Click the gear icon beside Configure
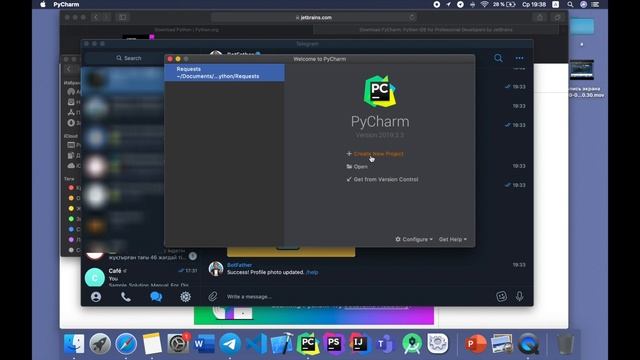This screenshot has height=360, width=640. tap(398, 239)
